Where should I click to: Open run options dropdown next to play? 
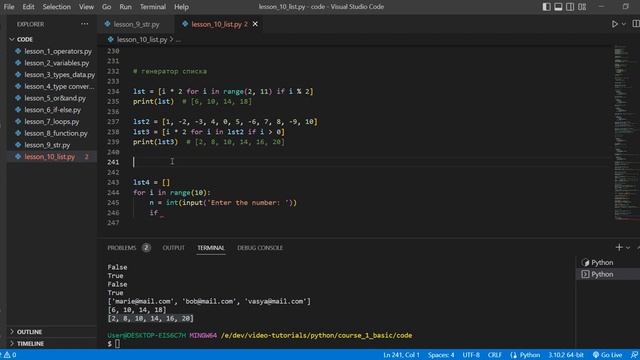pos(624,24)
